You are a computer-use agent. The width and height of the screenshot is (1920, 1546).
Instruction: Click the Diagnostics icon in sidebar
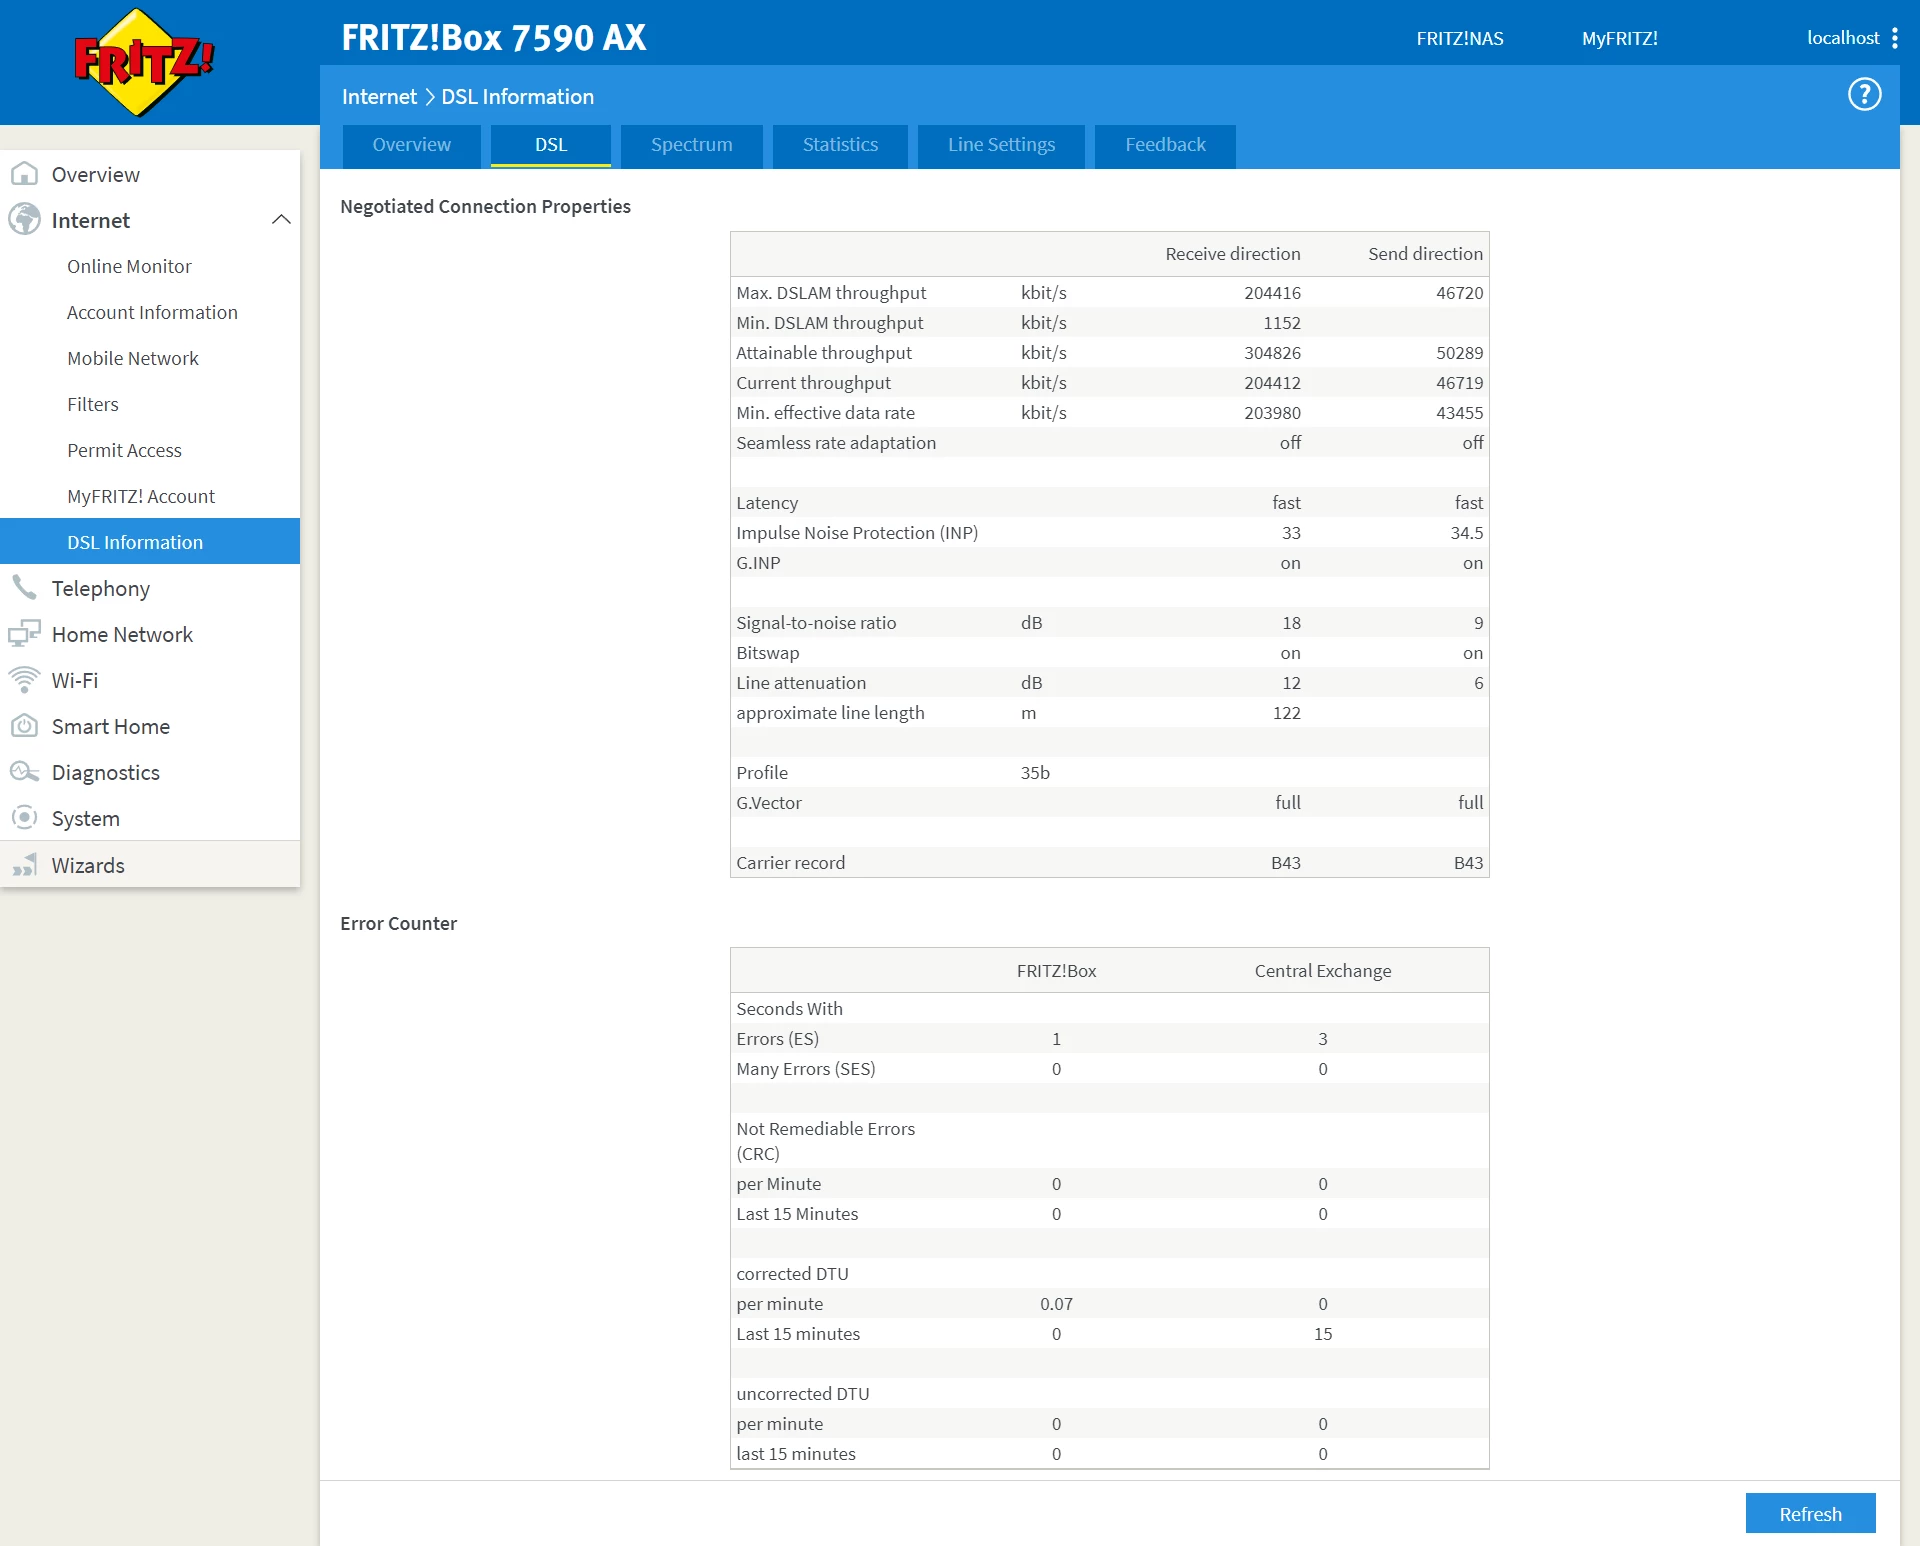(x=24, y=772)
